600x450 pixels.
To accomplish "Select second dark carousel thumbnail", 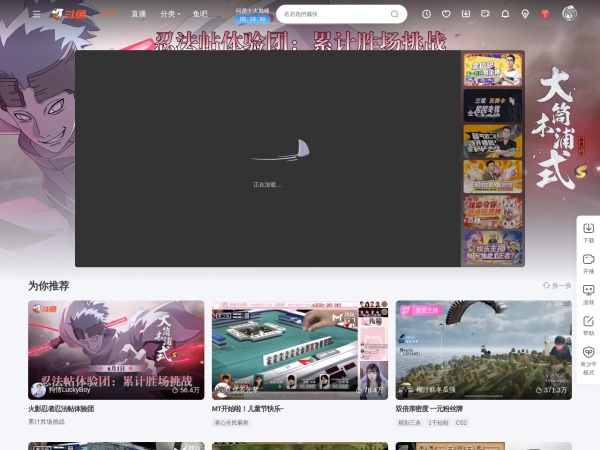I will pyautogui.click(x=492, y=105).
